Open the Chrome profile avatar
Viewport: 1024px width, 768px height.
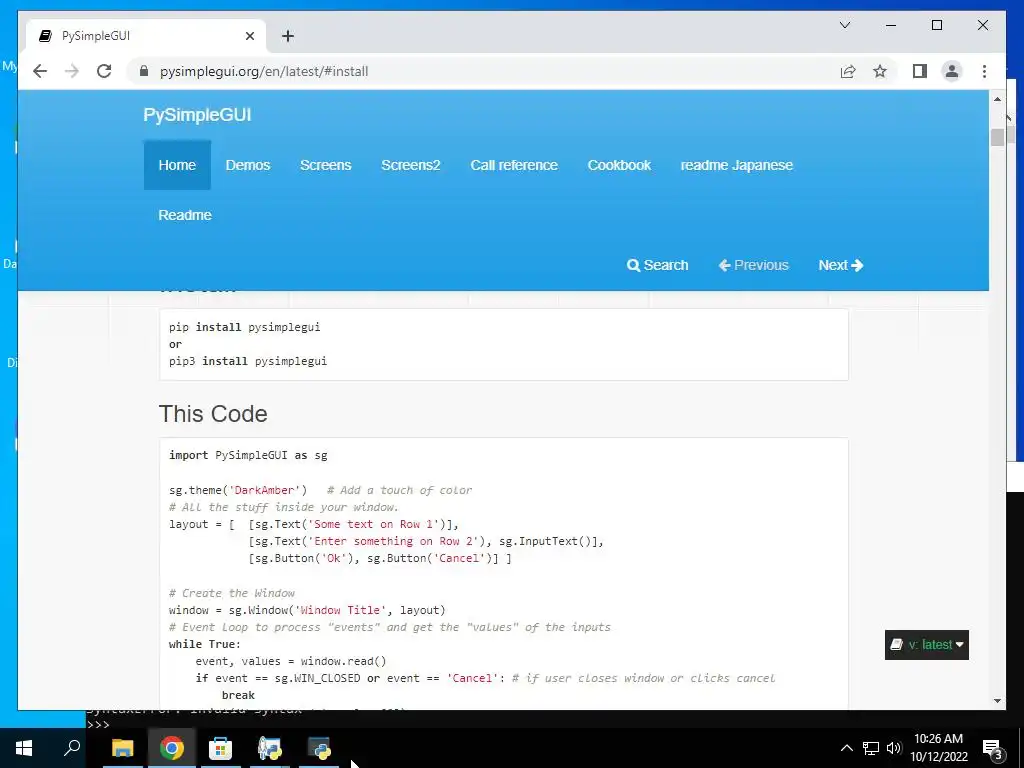(952, 71)
